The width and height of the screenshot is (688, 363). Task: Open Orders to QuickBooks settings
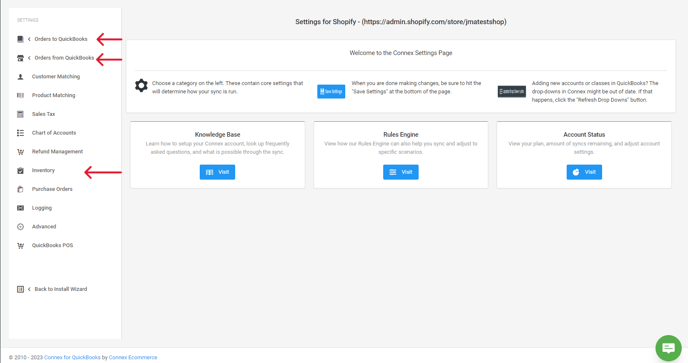pyautogui.click(x=61, y=39)
